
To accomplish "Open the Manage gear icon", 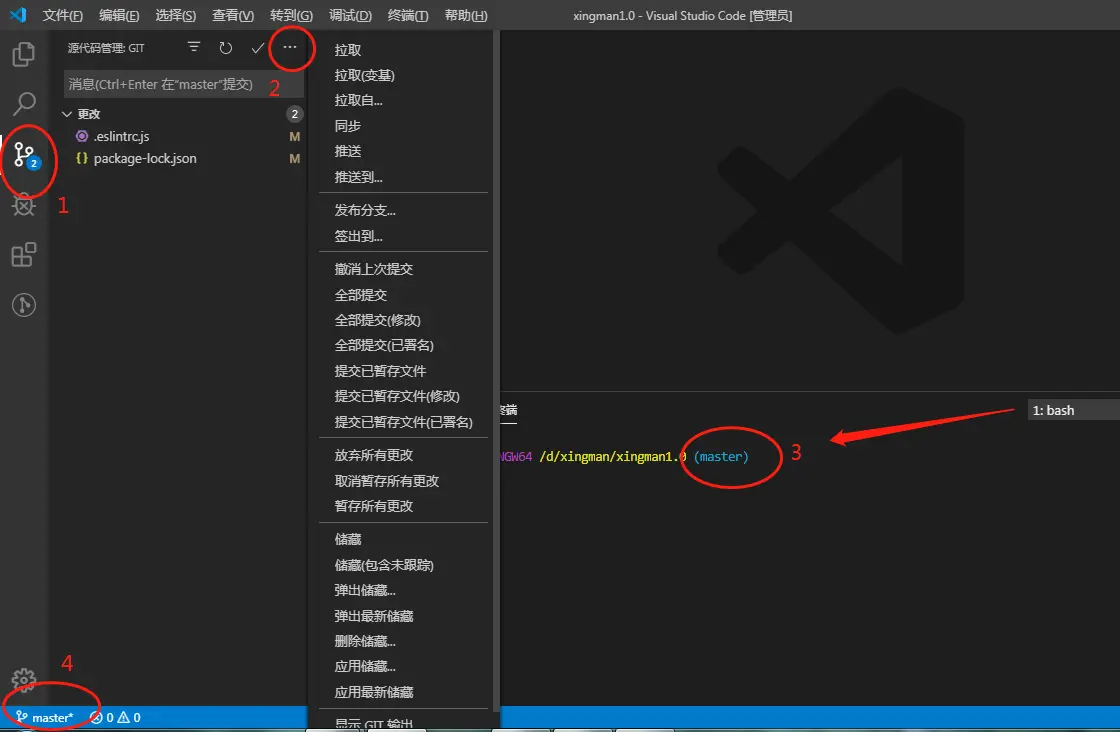I will click(24, 680).
